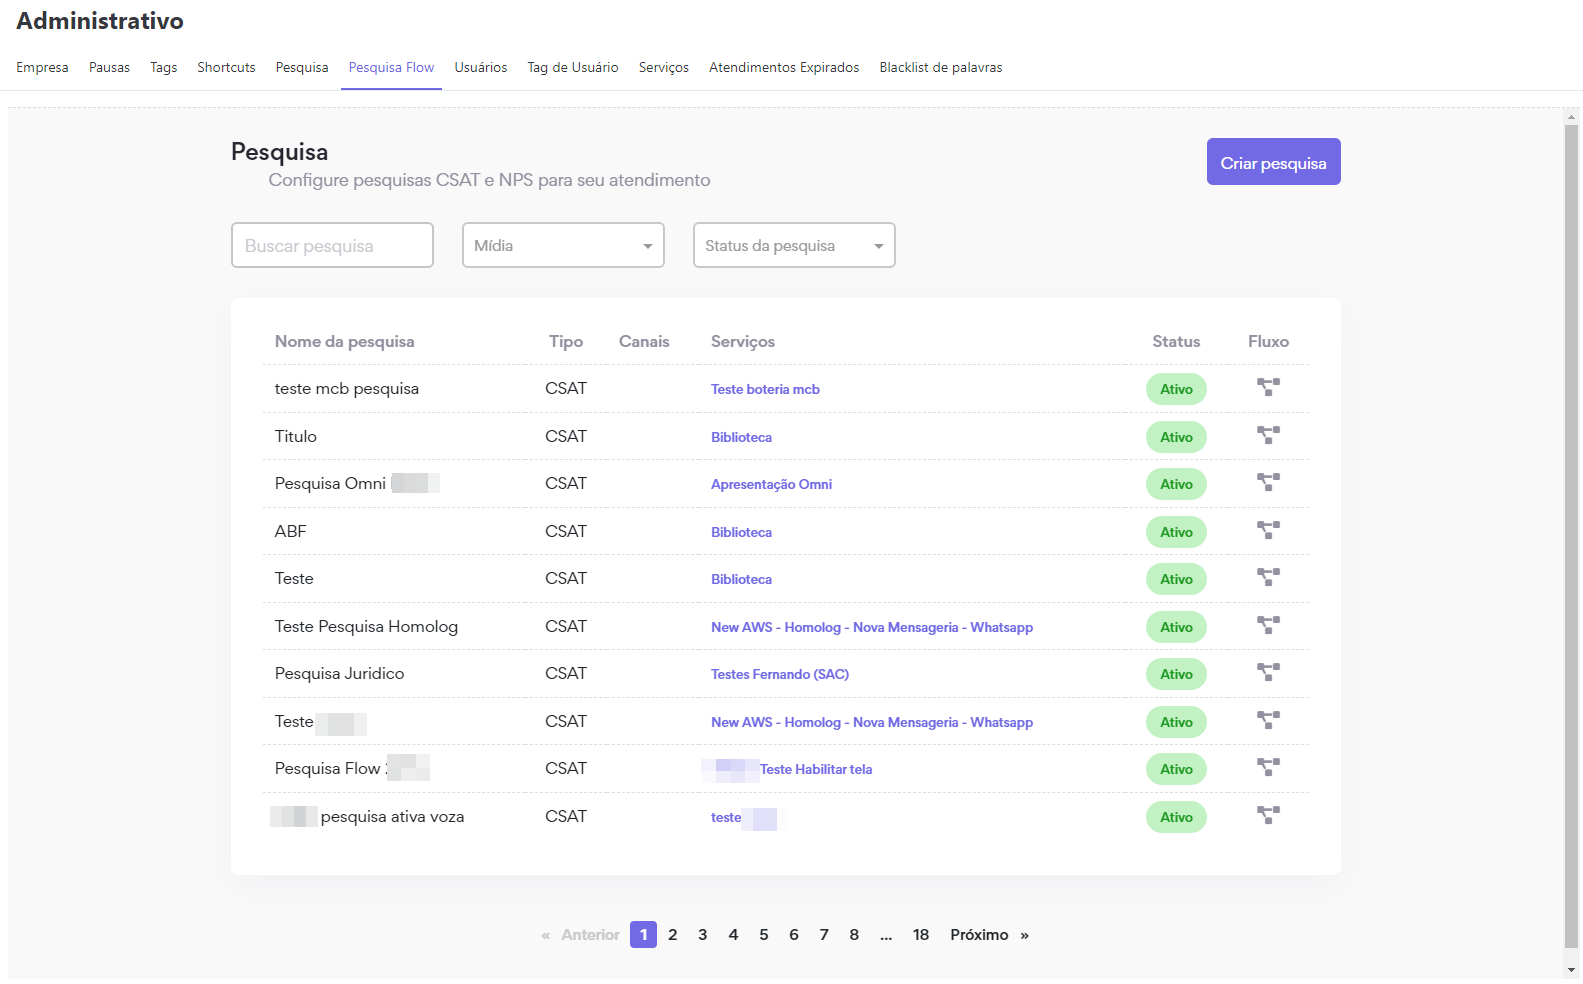Expand the Mídia dropdown
1583x984 pixels.
[563, 245]
